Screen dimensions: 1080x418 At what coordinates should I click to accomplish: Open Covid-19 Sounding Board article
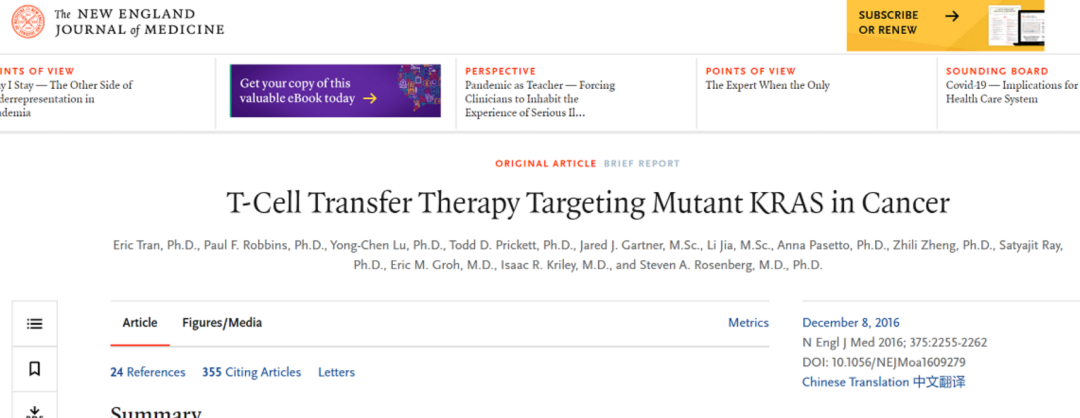pyautogui.click(x=1012, y=92)
